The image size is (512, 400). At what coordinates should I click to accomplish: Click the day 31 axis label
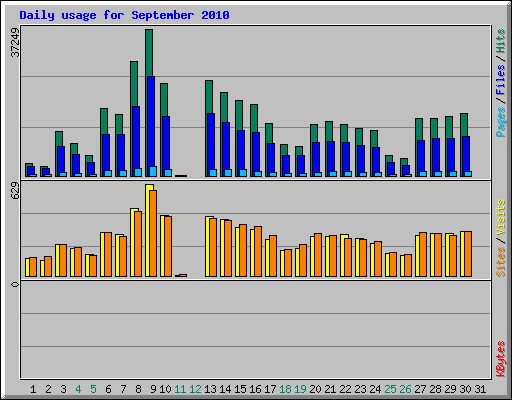coord(480,389)
